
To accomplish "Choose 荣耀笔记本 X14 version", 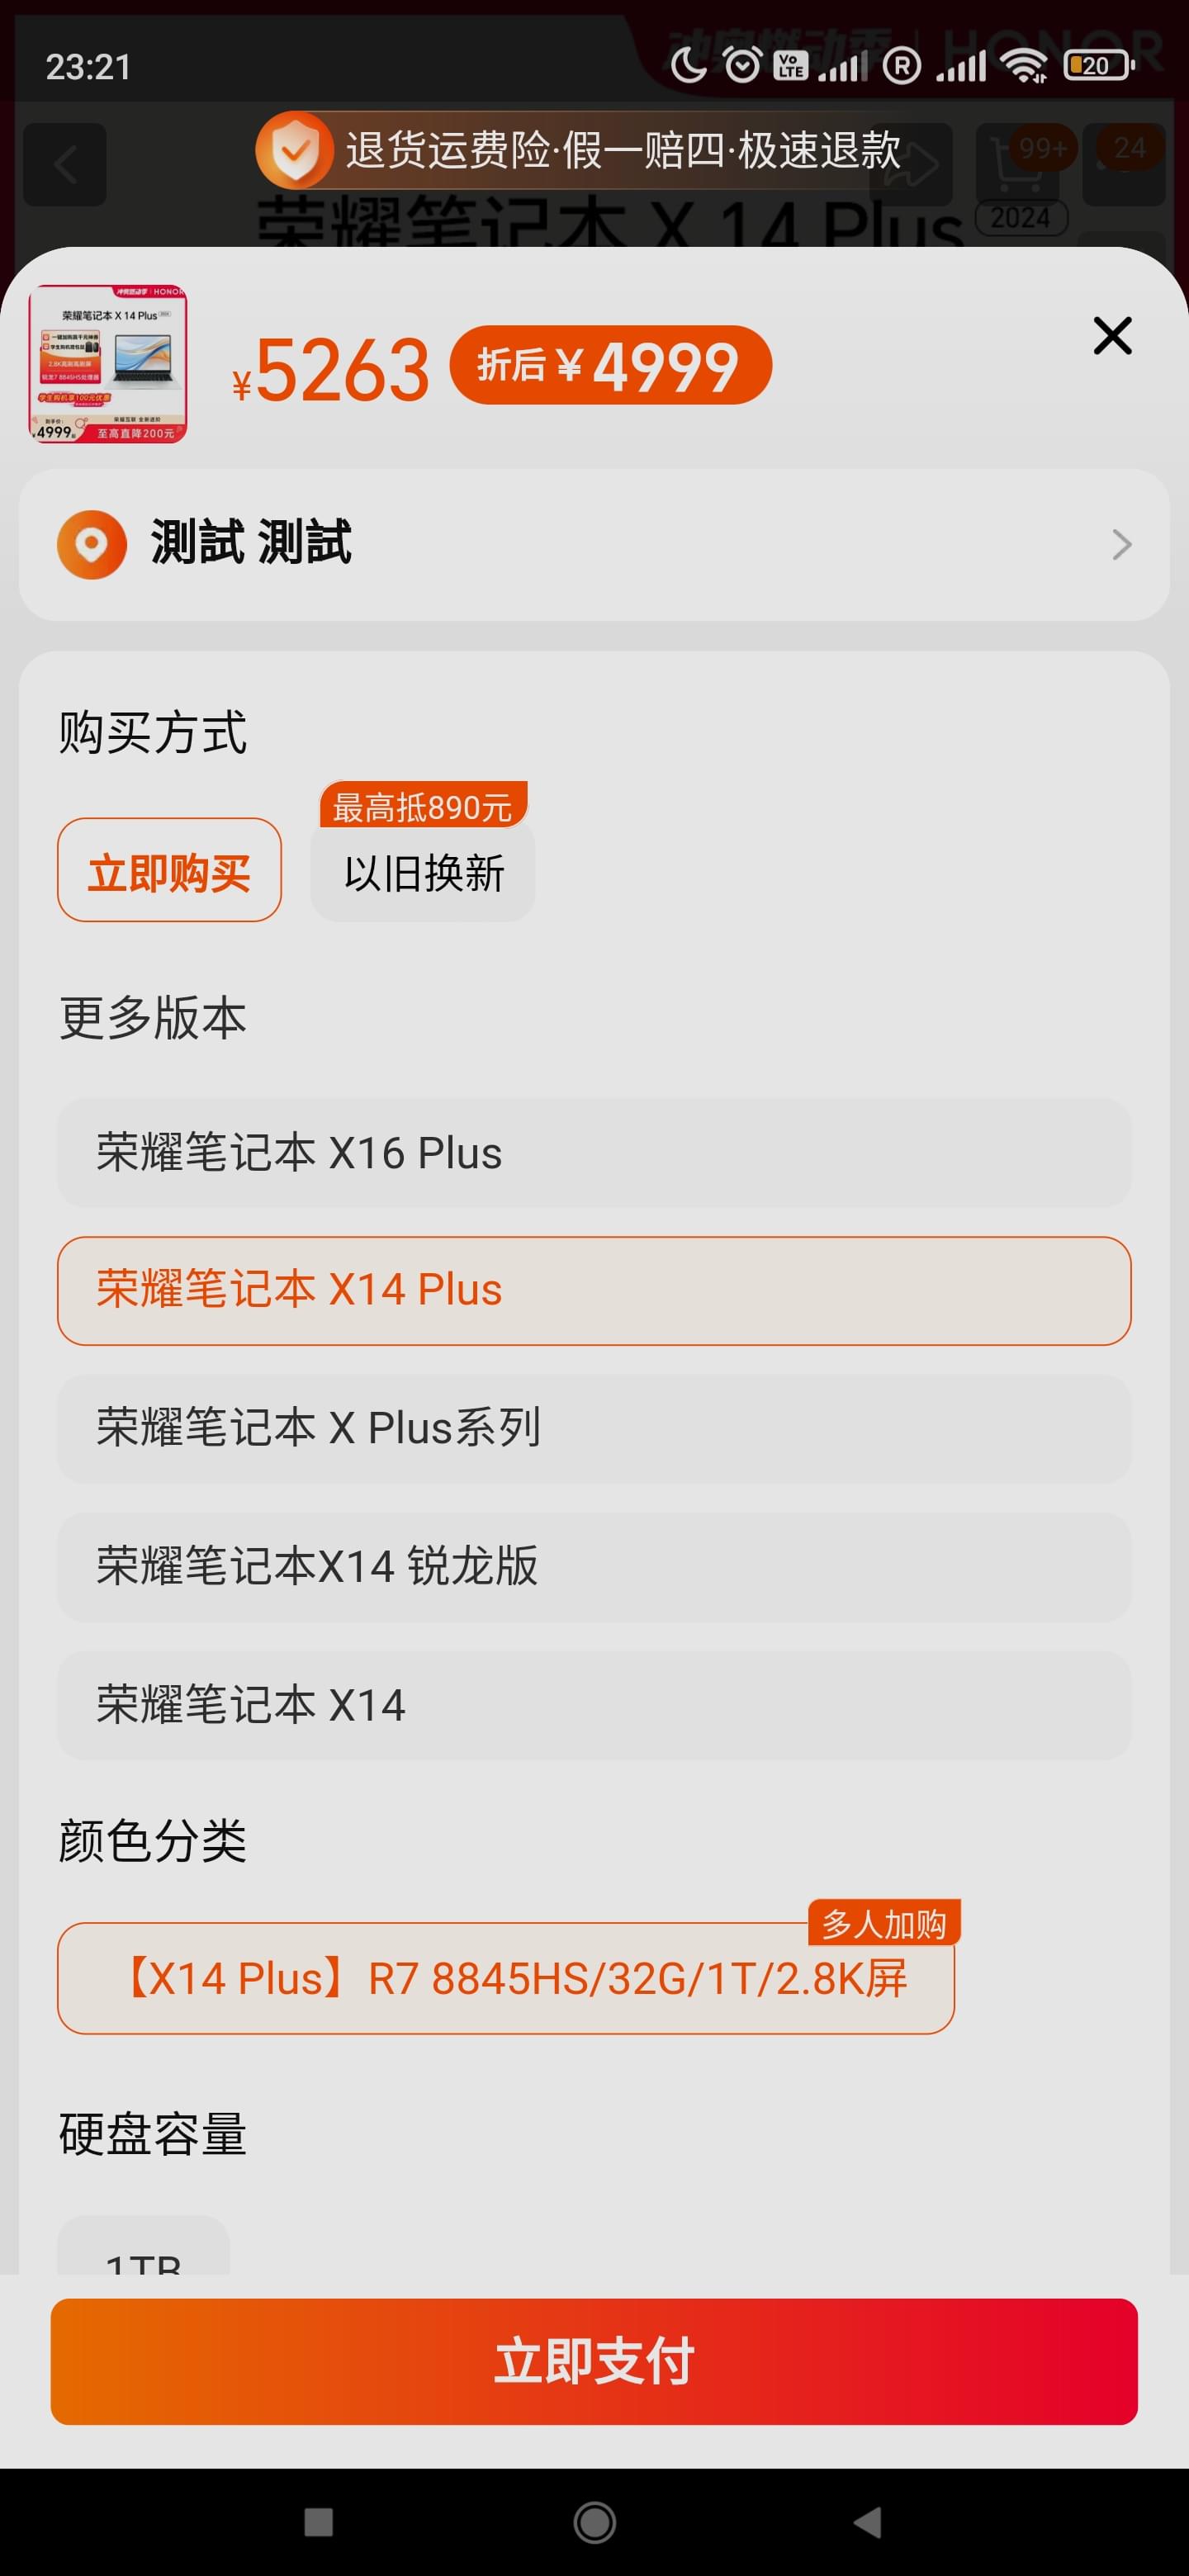I will [x=594, y=1704].
